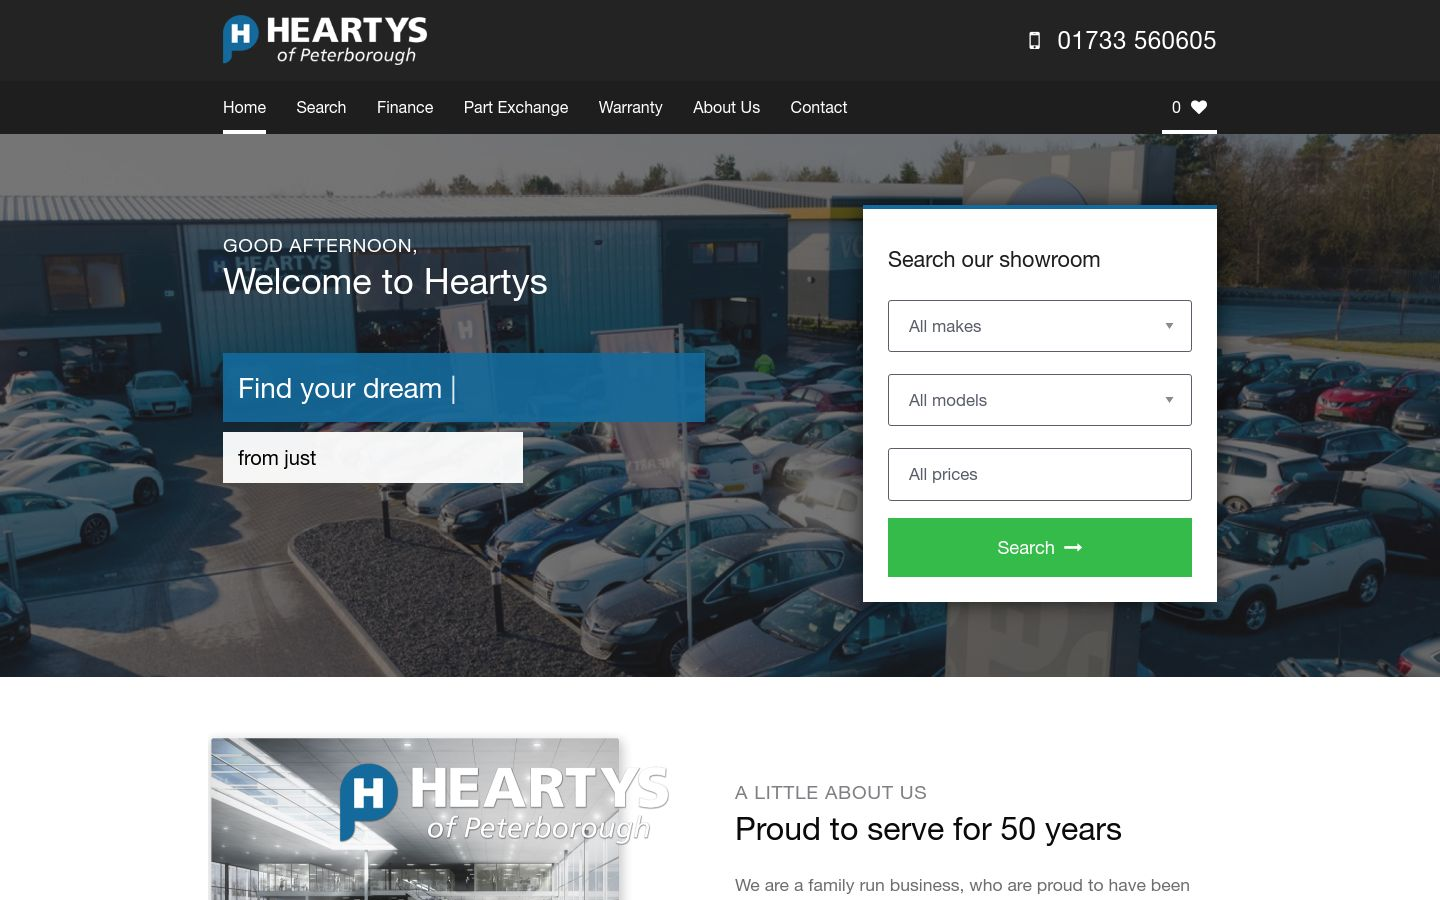Click the Find your dream text field
The image size is (1440, 900).
pyautogui.click(x=464, y=387)
